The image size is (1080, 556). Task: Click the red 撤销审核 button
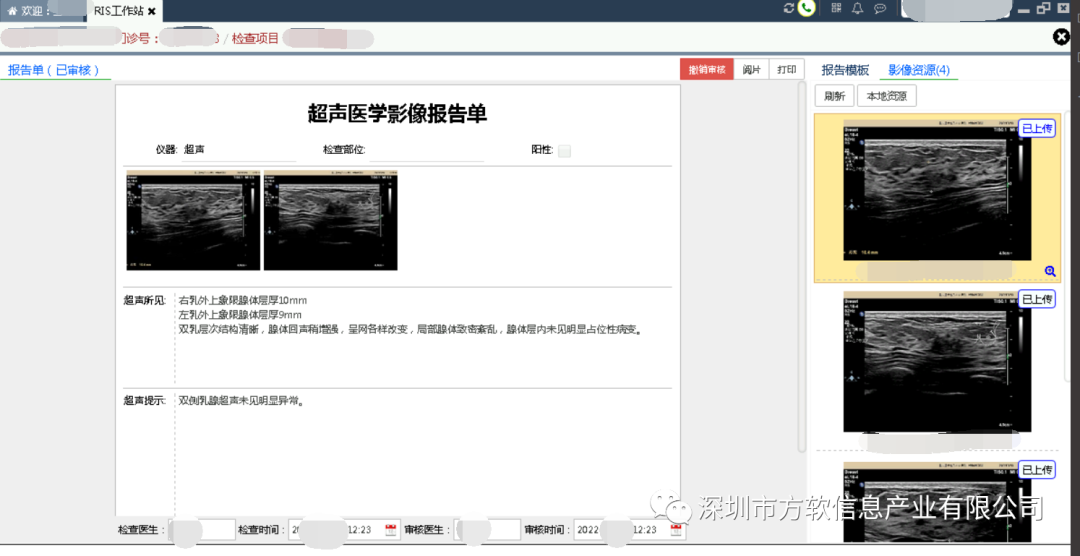tap(706, 70)
